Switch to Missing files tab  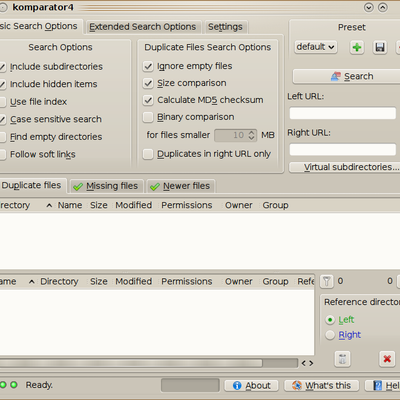pyautogui.click(x=107, y=186)
